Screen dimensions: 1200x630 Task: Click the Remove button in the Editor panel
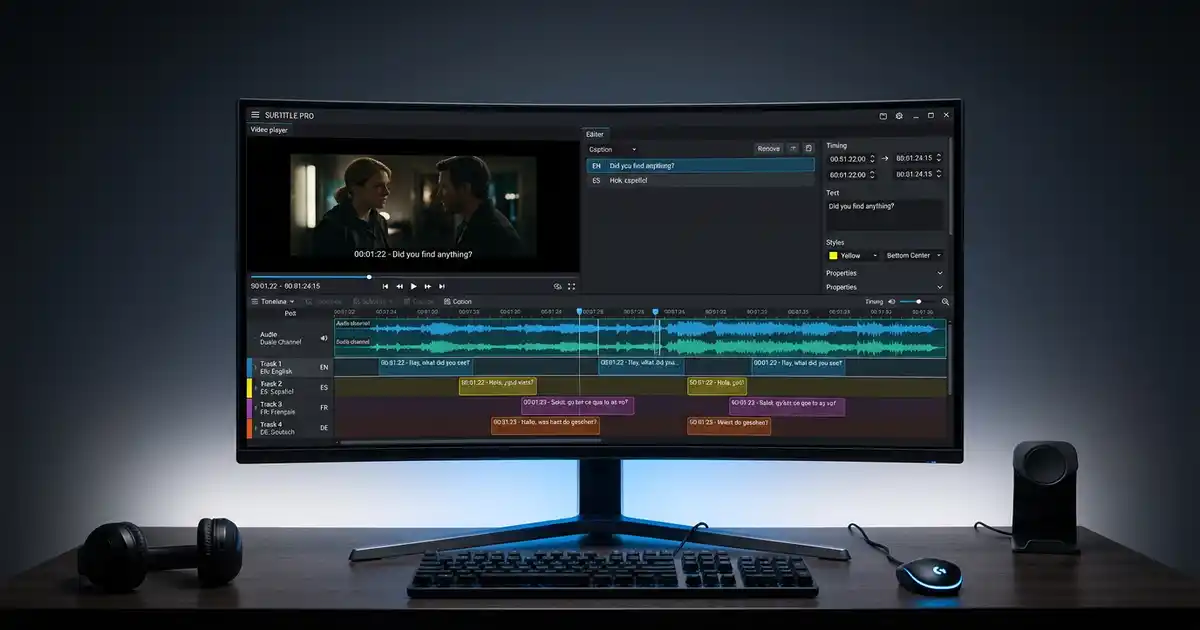pyautogui.click(x=768, y=148)
